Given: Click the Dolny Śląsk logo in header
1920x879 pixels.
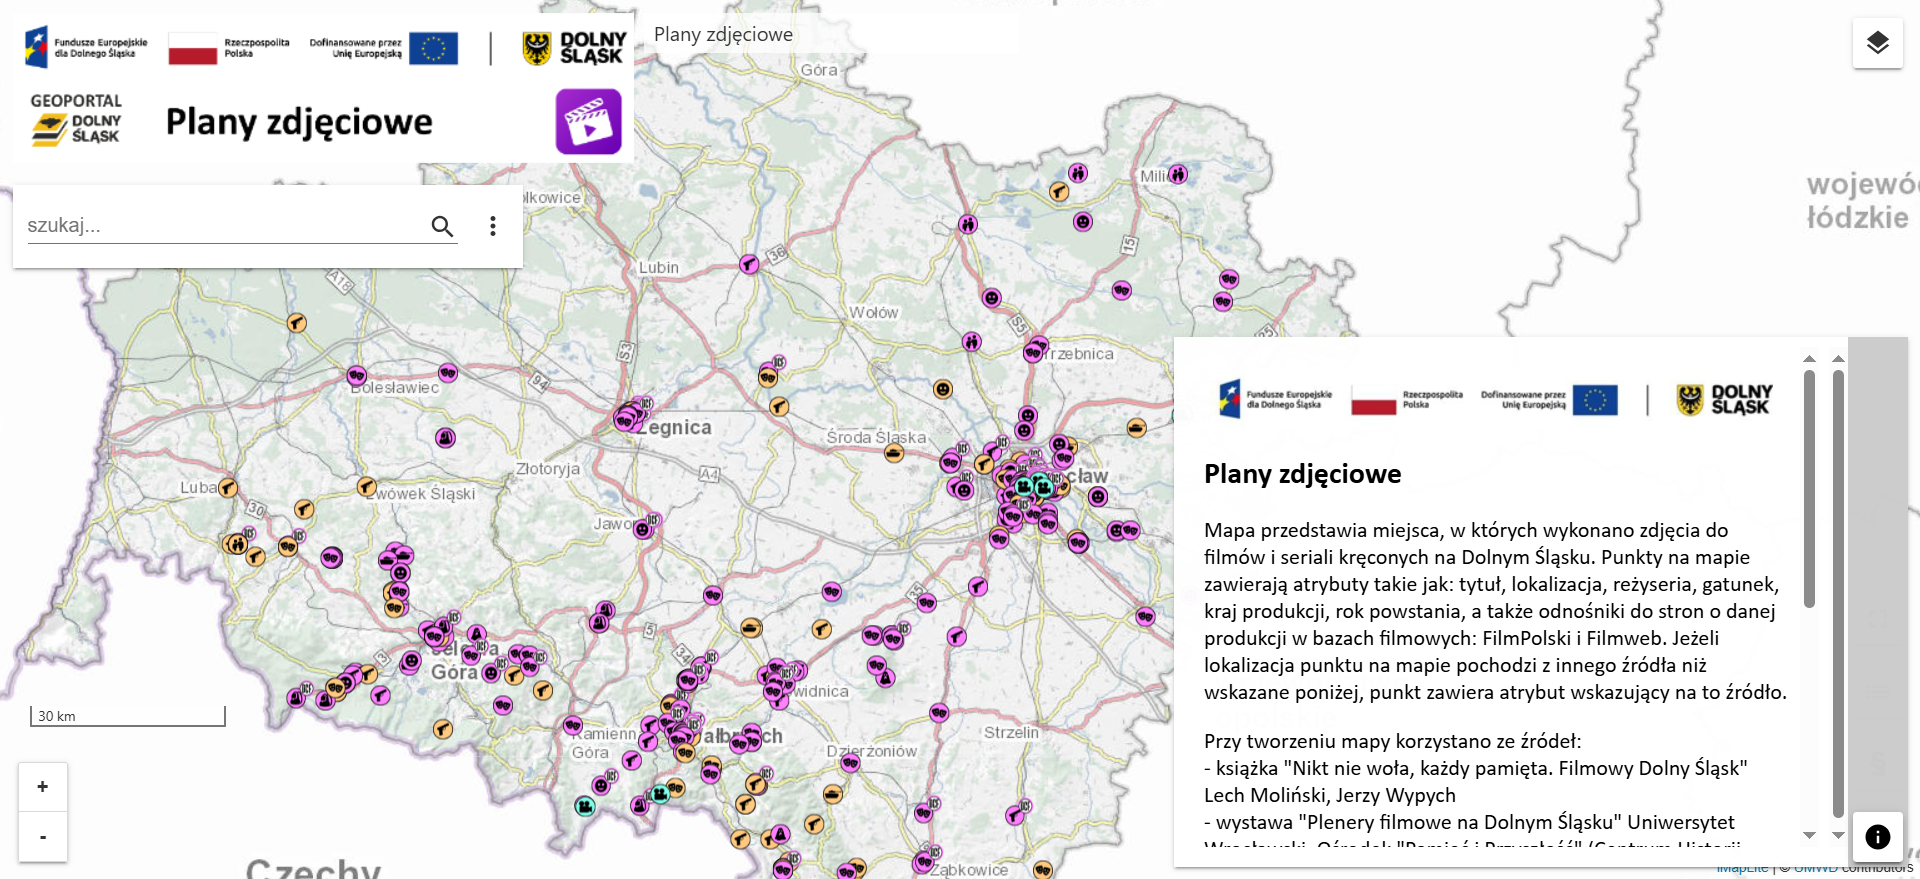Looking at the screenshot, I should point(575,47).
